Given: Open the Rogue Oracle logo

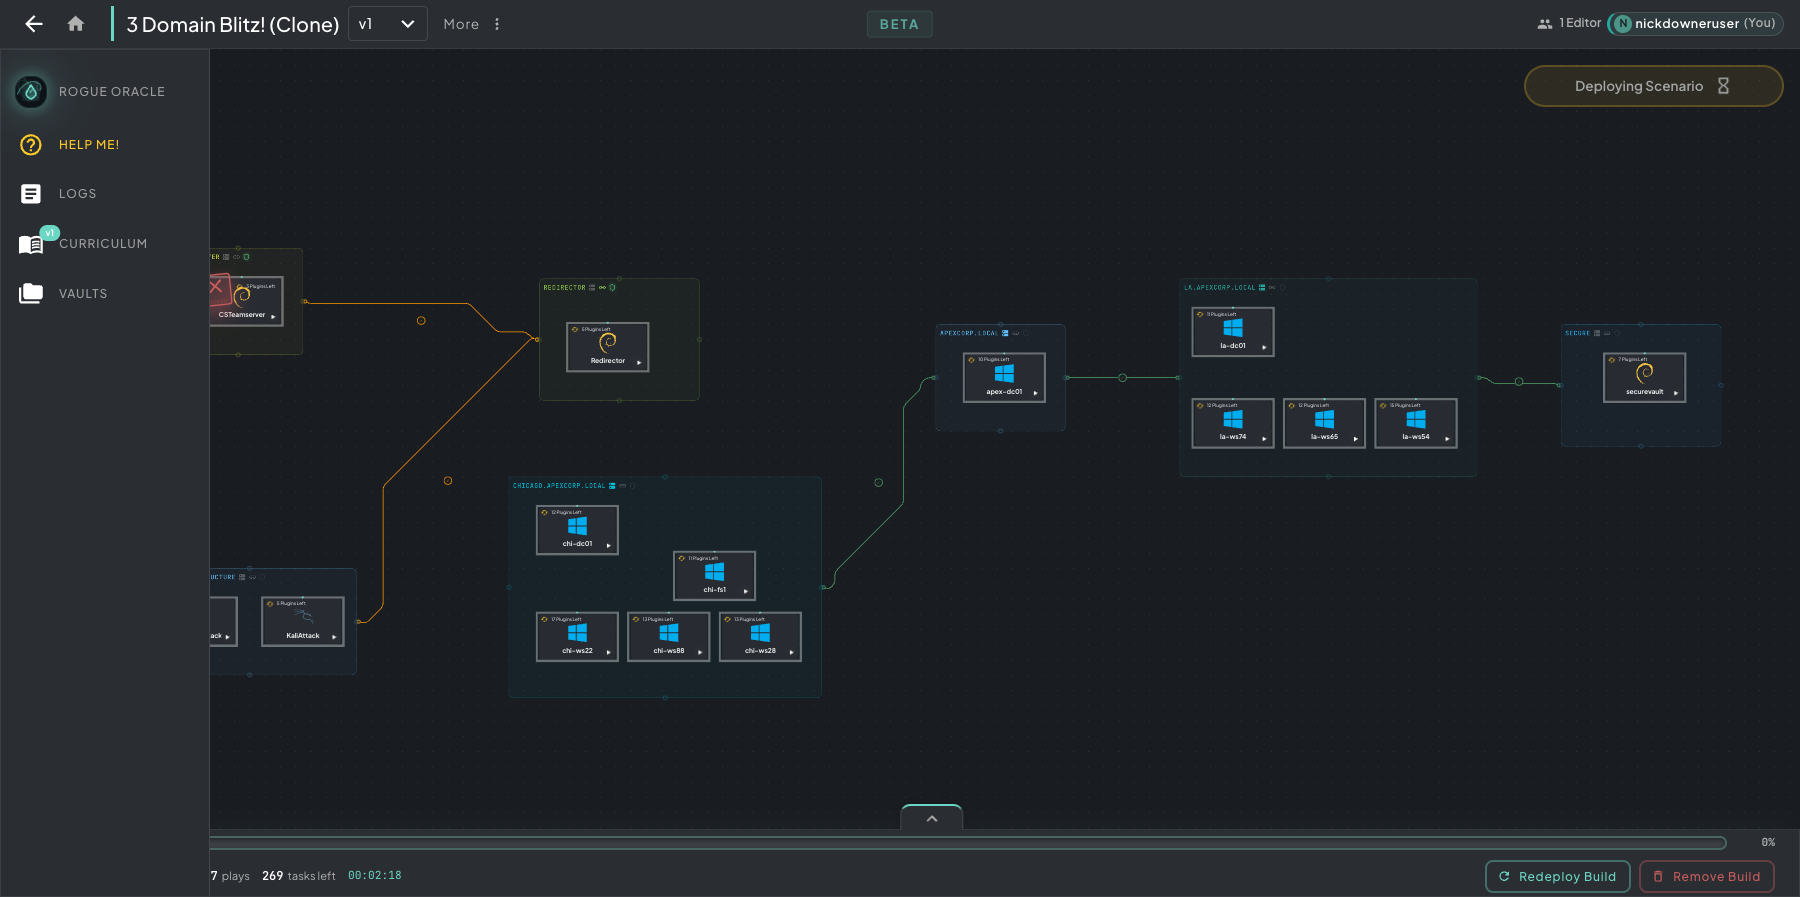Looking at the screenshot, I should point(31,92).
